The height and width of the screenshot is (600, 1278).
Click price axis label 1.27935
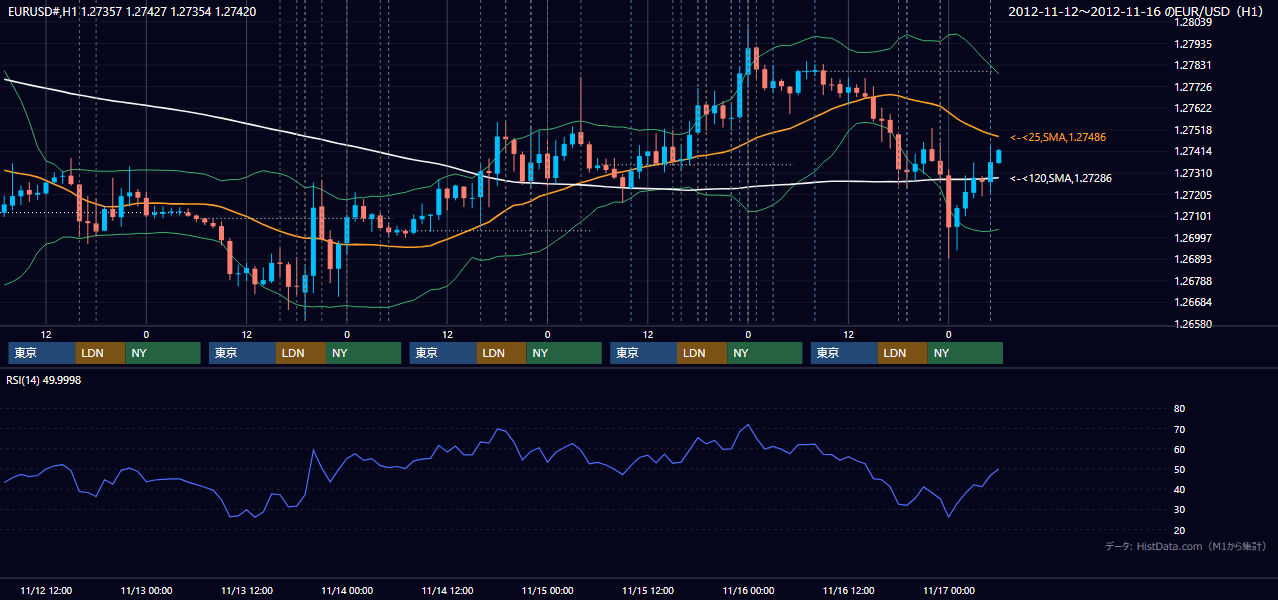[1194, 44]
